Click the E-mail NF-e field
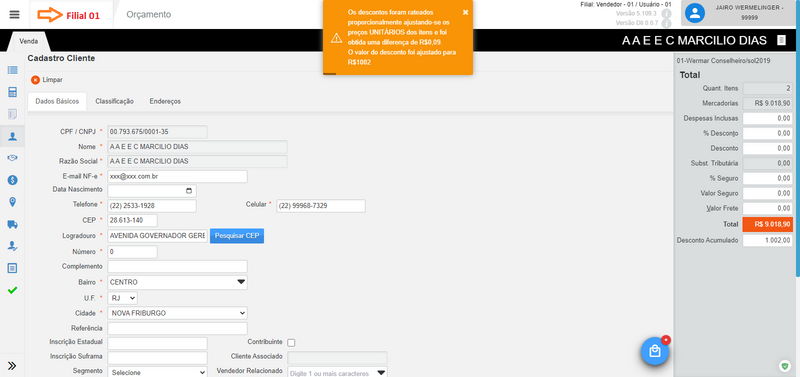This screenshot has width=800, height=377. 178,177
